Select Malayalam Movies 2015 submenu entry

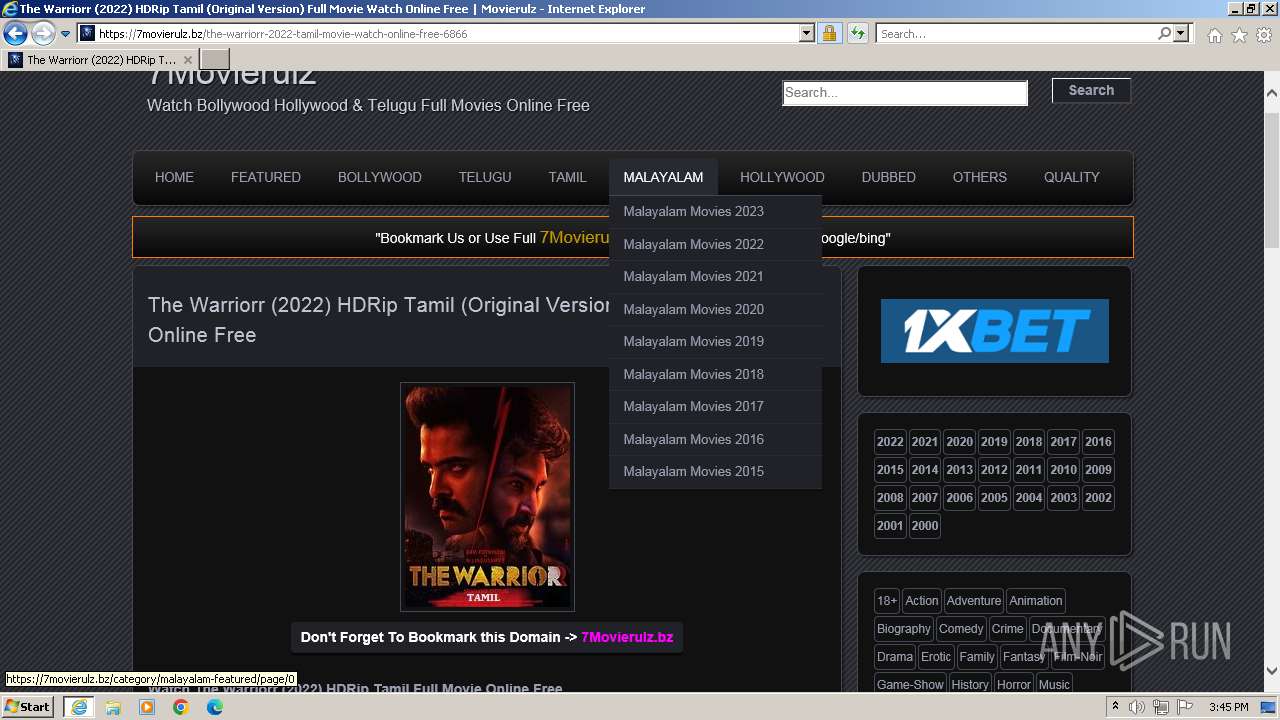tap(715, 471)
